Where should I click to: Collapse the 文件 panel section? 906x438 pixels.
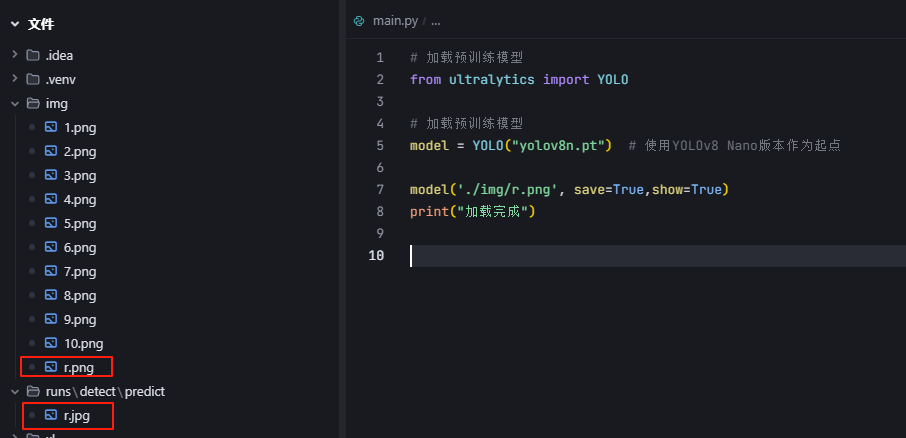pos(13,23)
